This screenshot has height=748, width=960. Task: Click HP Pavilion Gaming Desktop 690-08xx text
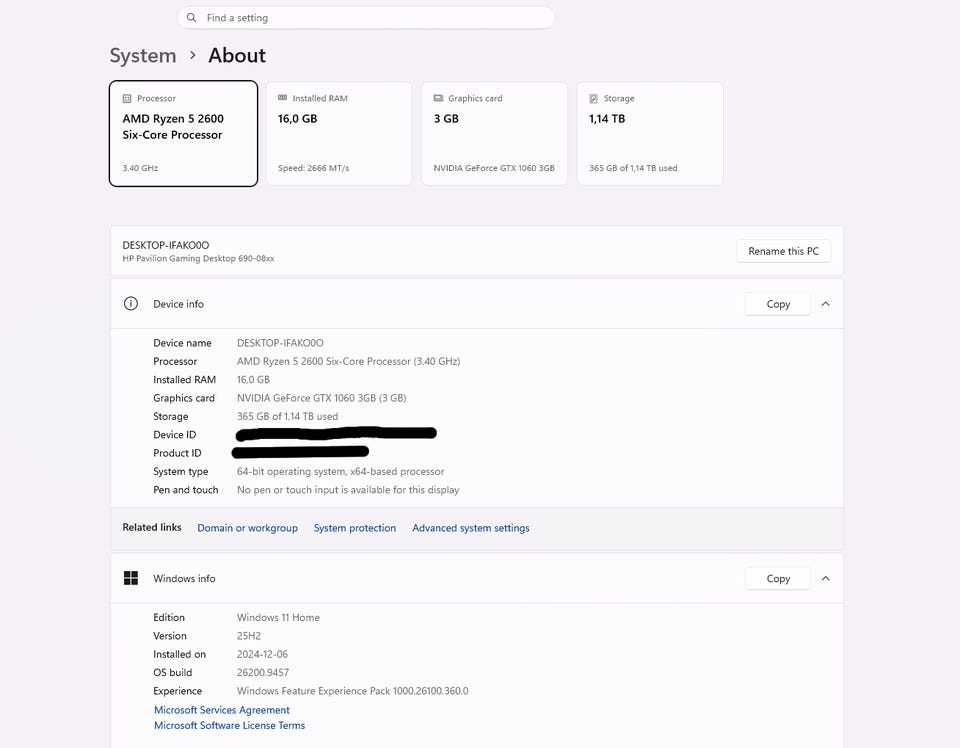pos(198,258)
